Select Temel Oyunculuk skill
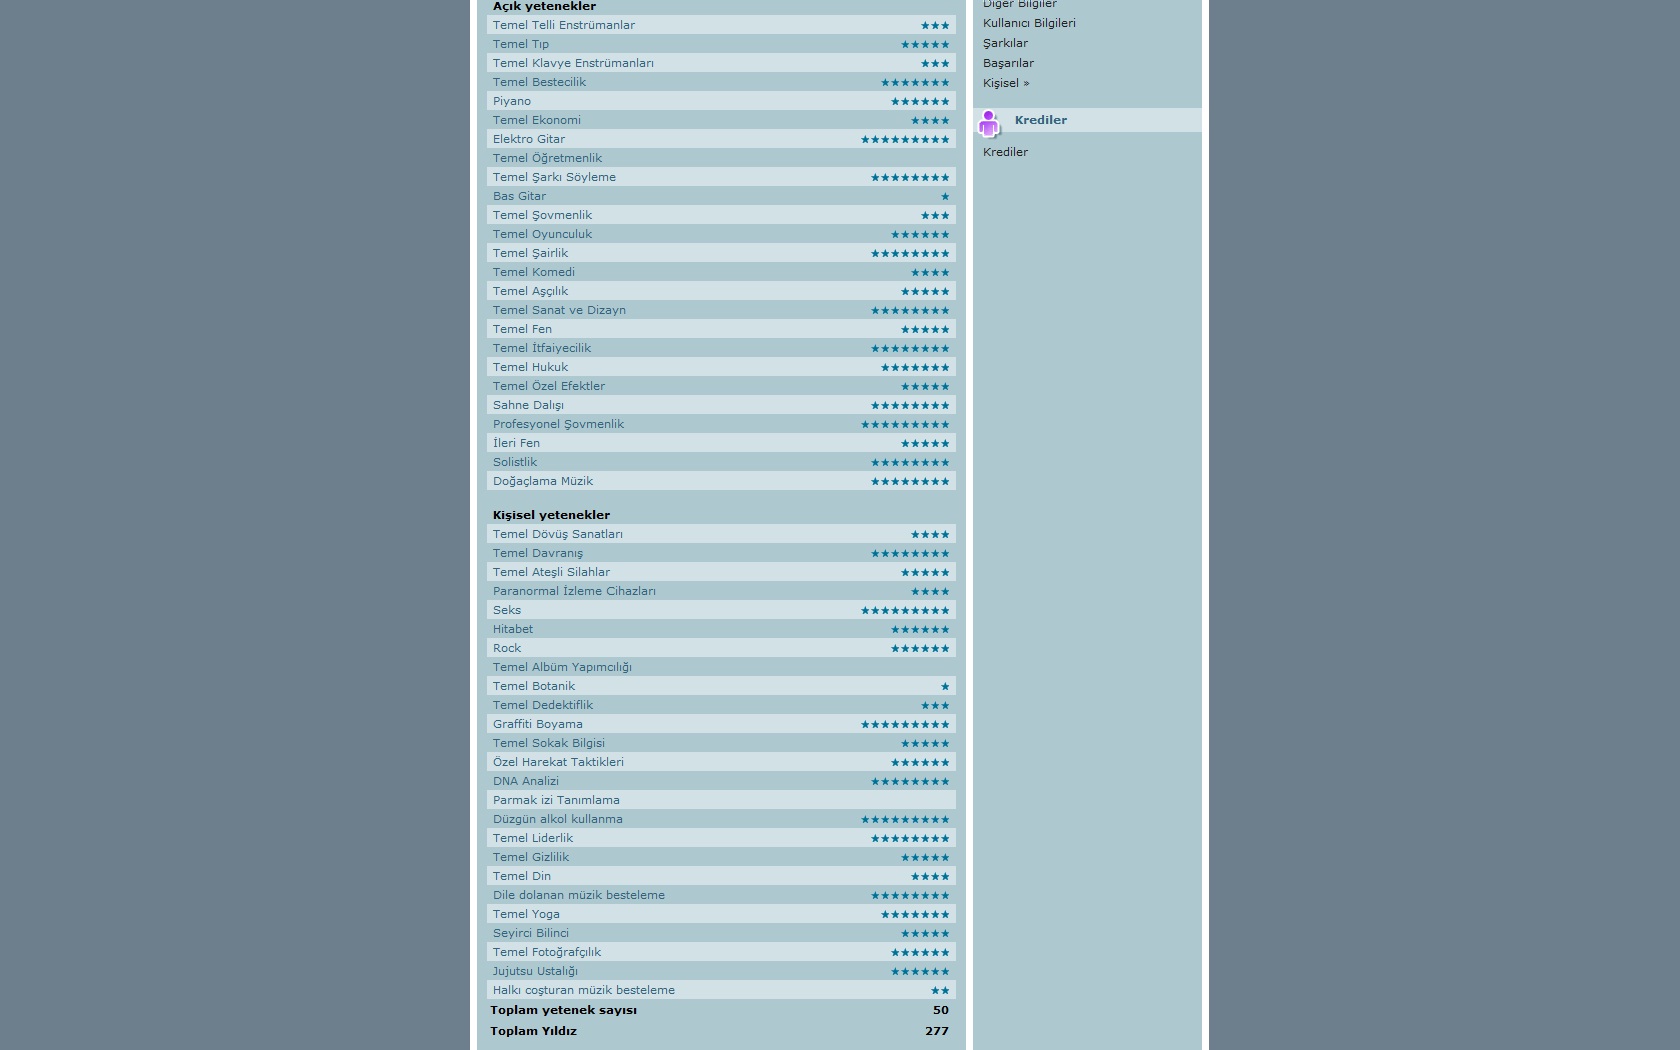 tap(542, 234)
